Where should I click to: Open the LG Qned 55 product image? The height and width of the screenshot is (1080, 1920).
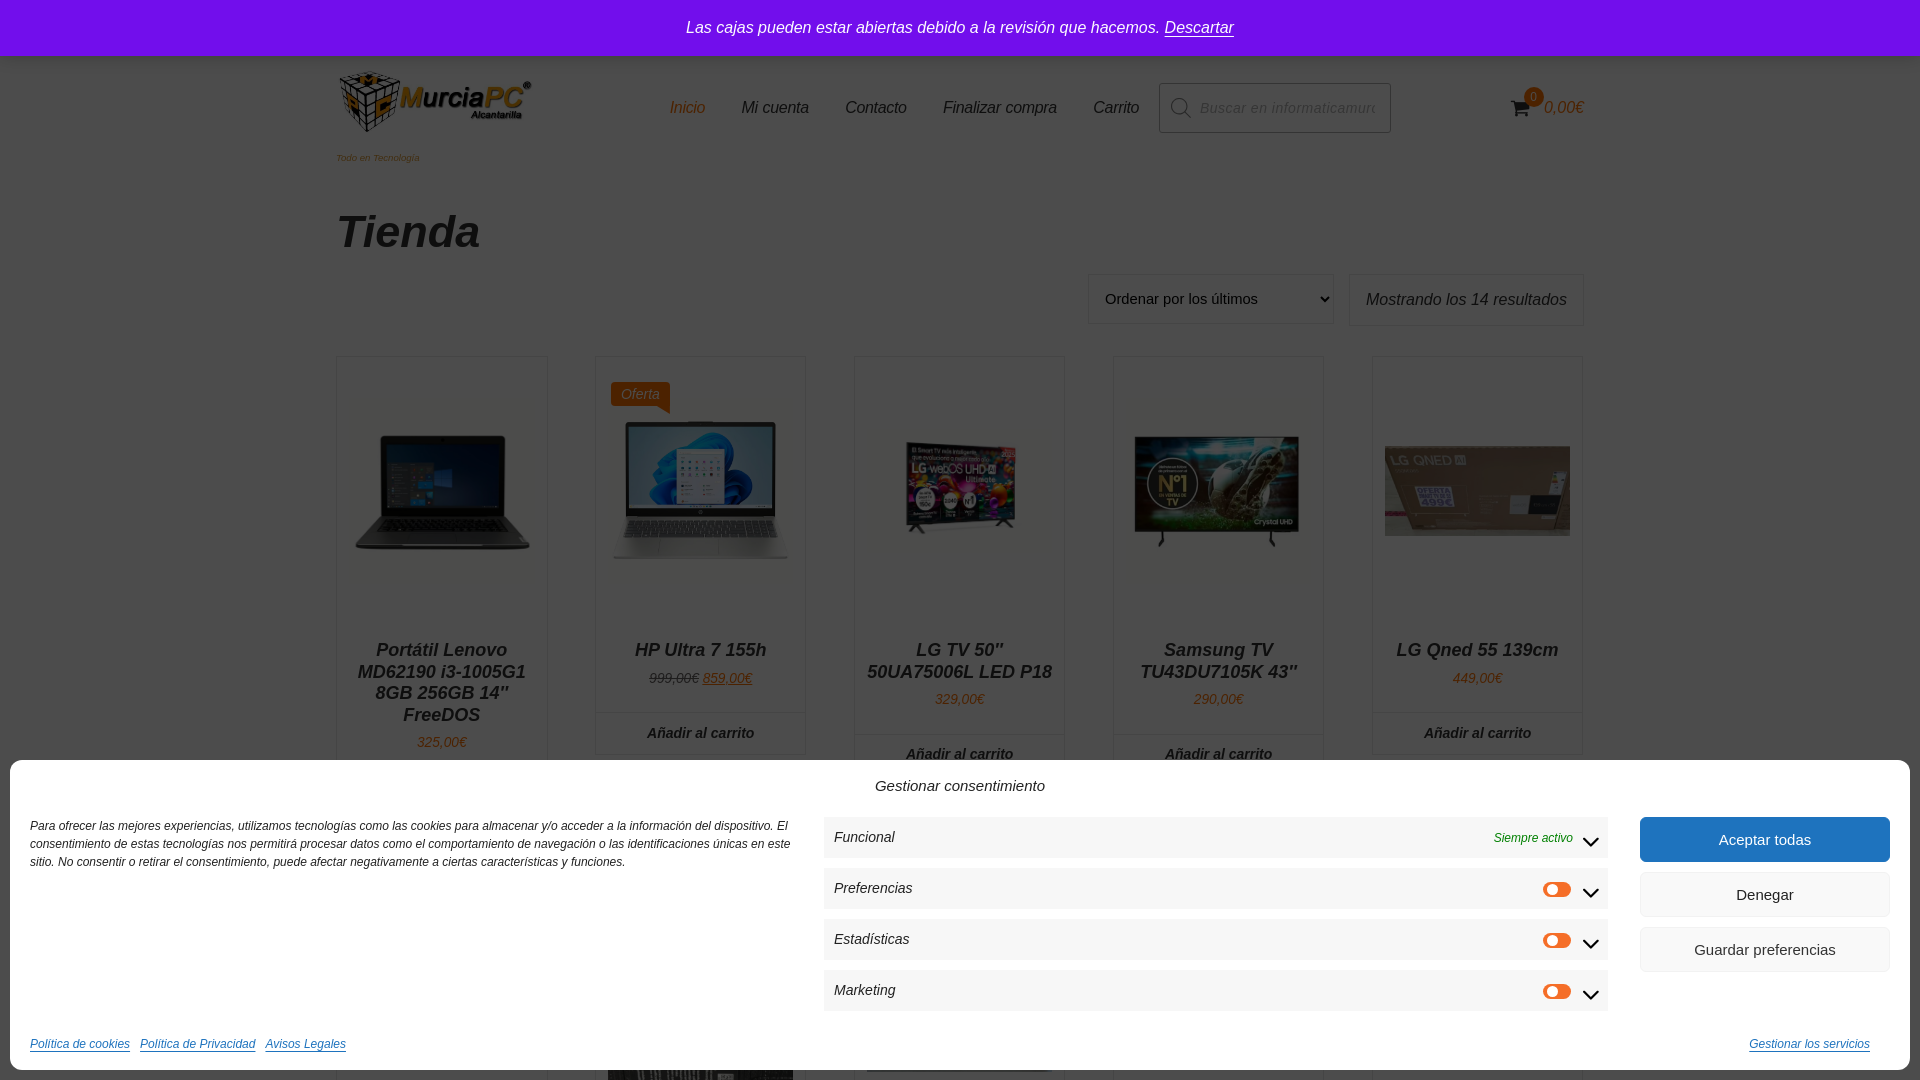(1477, 491)
